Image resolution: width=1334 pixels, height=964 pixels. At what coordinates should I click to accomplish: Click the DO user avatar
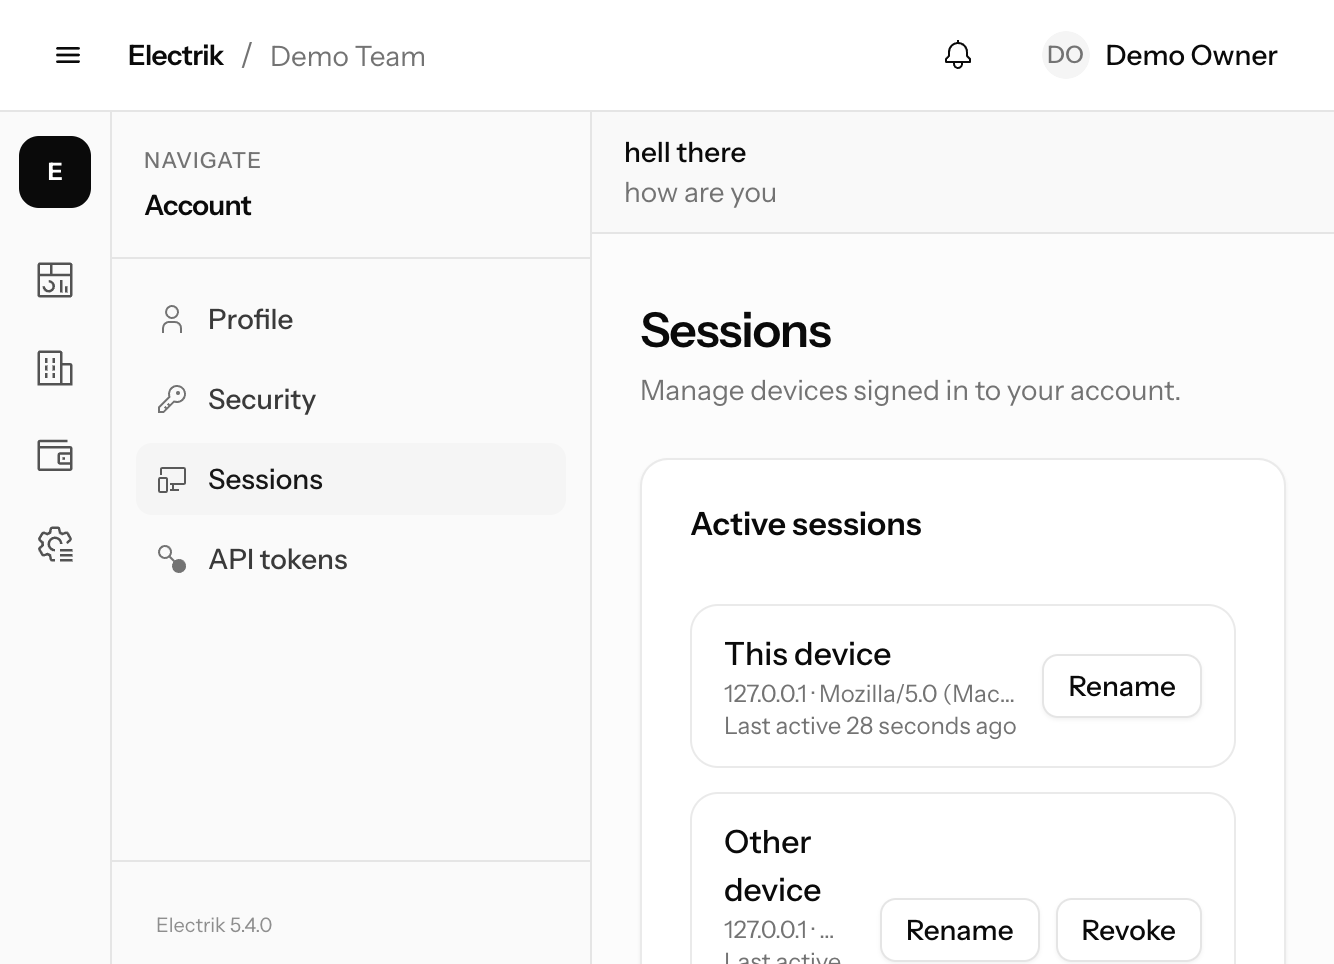[x=1065, y=55]
